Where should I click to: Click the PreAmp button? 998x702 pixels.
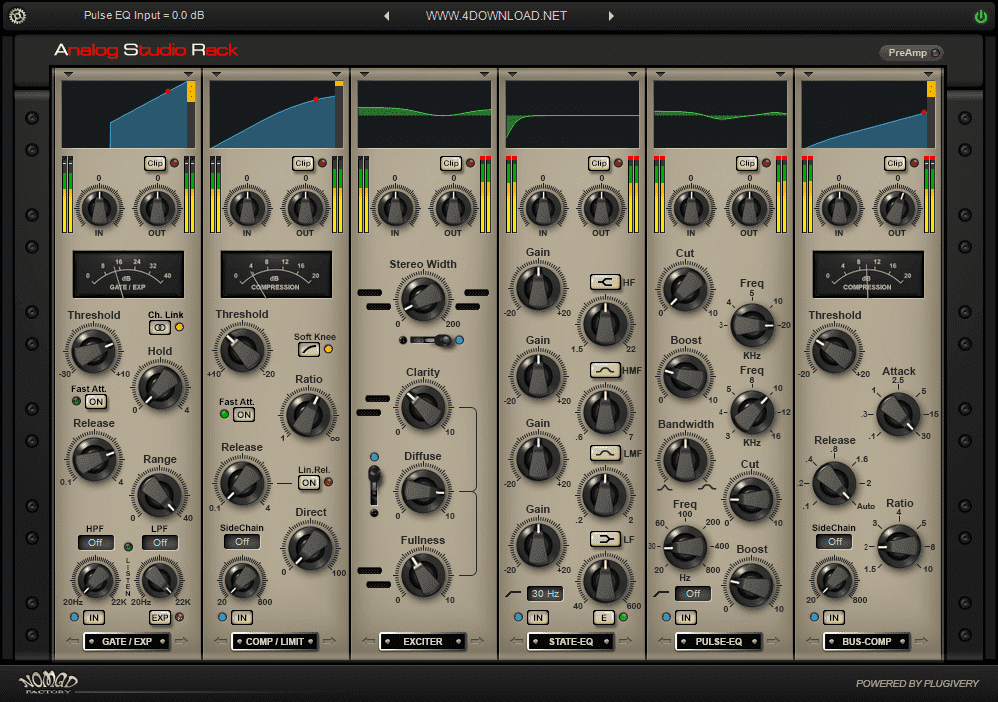[911, 53]
